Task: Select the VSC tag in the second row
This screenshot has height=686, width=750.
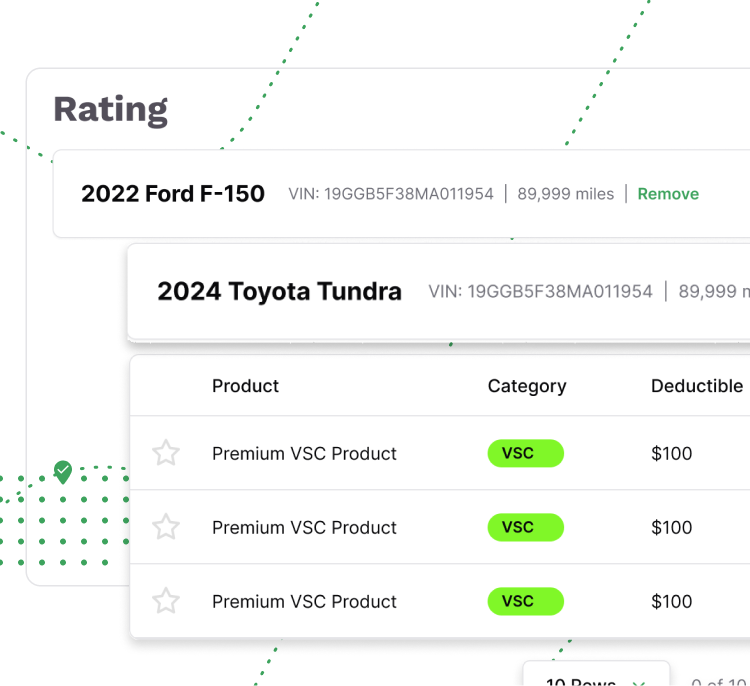Action: pos(525,527)
